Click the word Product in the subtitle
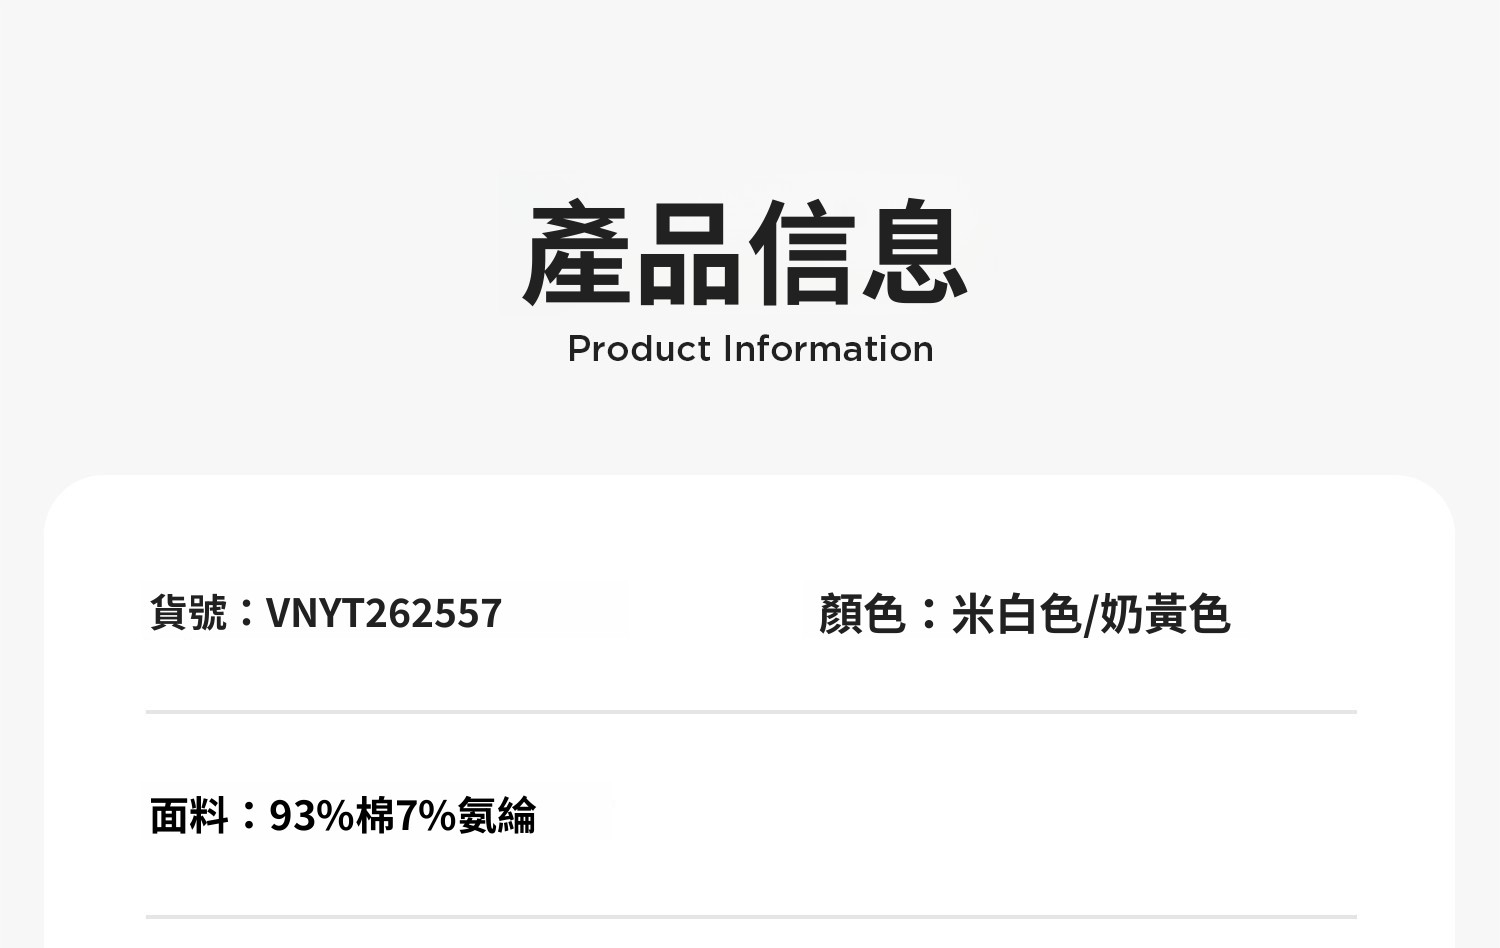The height and width of the screenshot is (948, 1500). (x=639, y=349)
